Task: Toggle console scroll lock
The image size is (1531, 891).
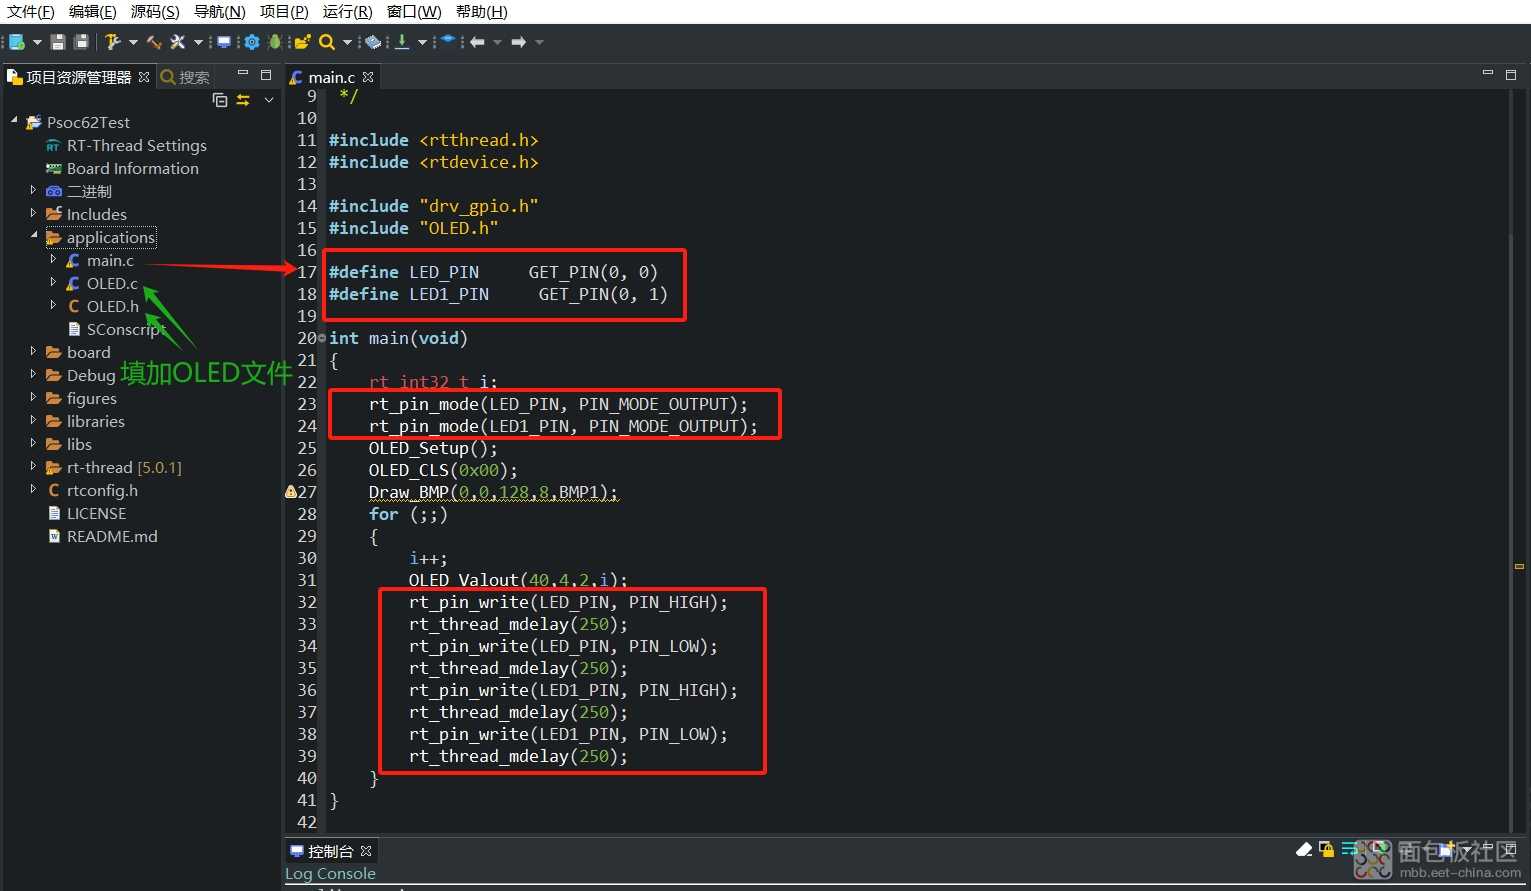Action: (1327, 850)
